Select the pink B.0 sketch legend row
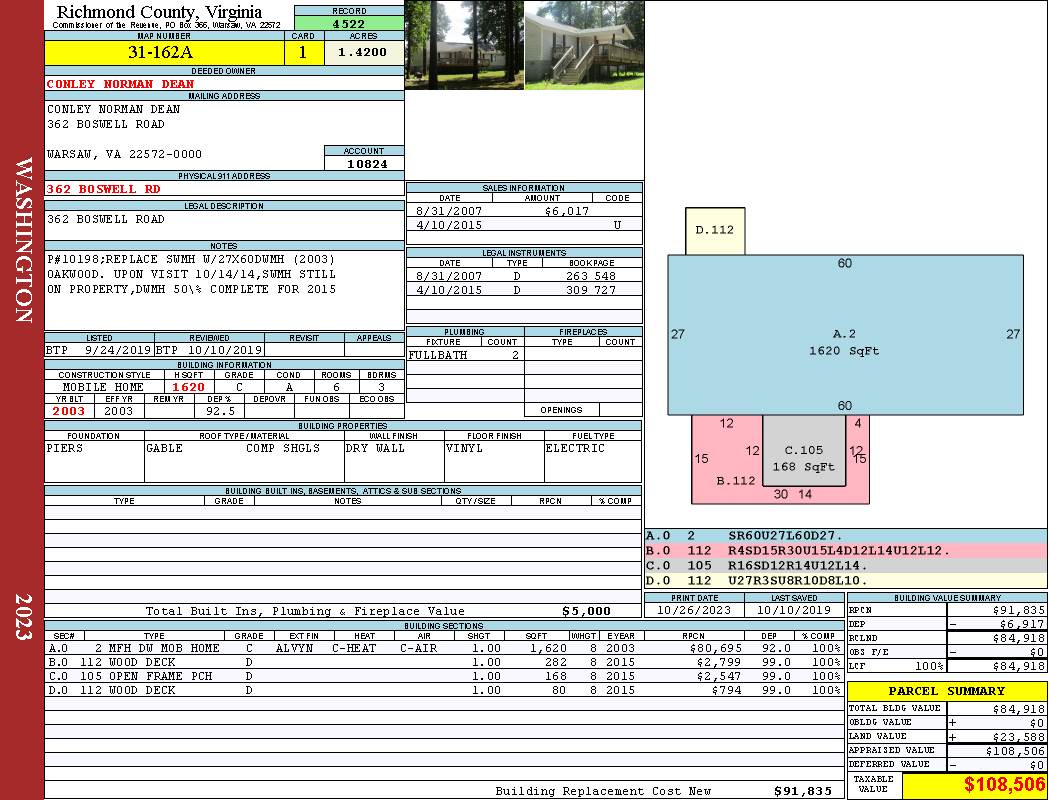The height and width of the screenshot is (800, 1050). (845, 551)
